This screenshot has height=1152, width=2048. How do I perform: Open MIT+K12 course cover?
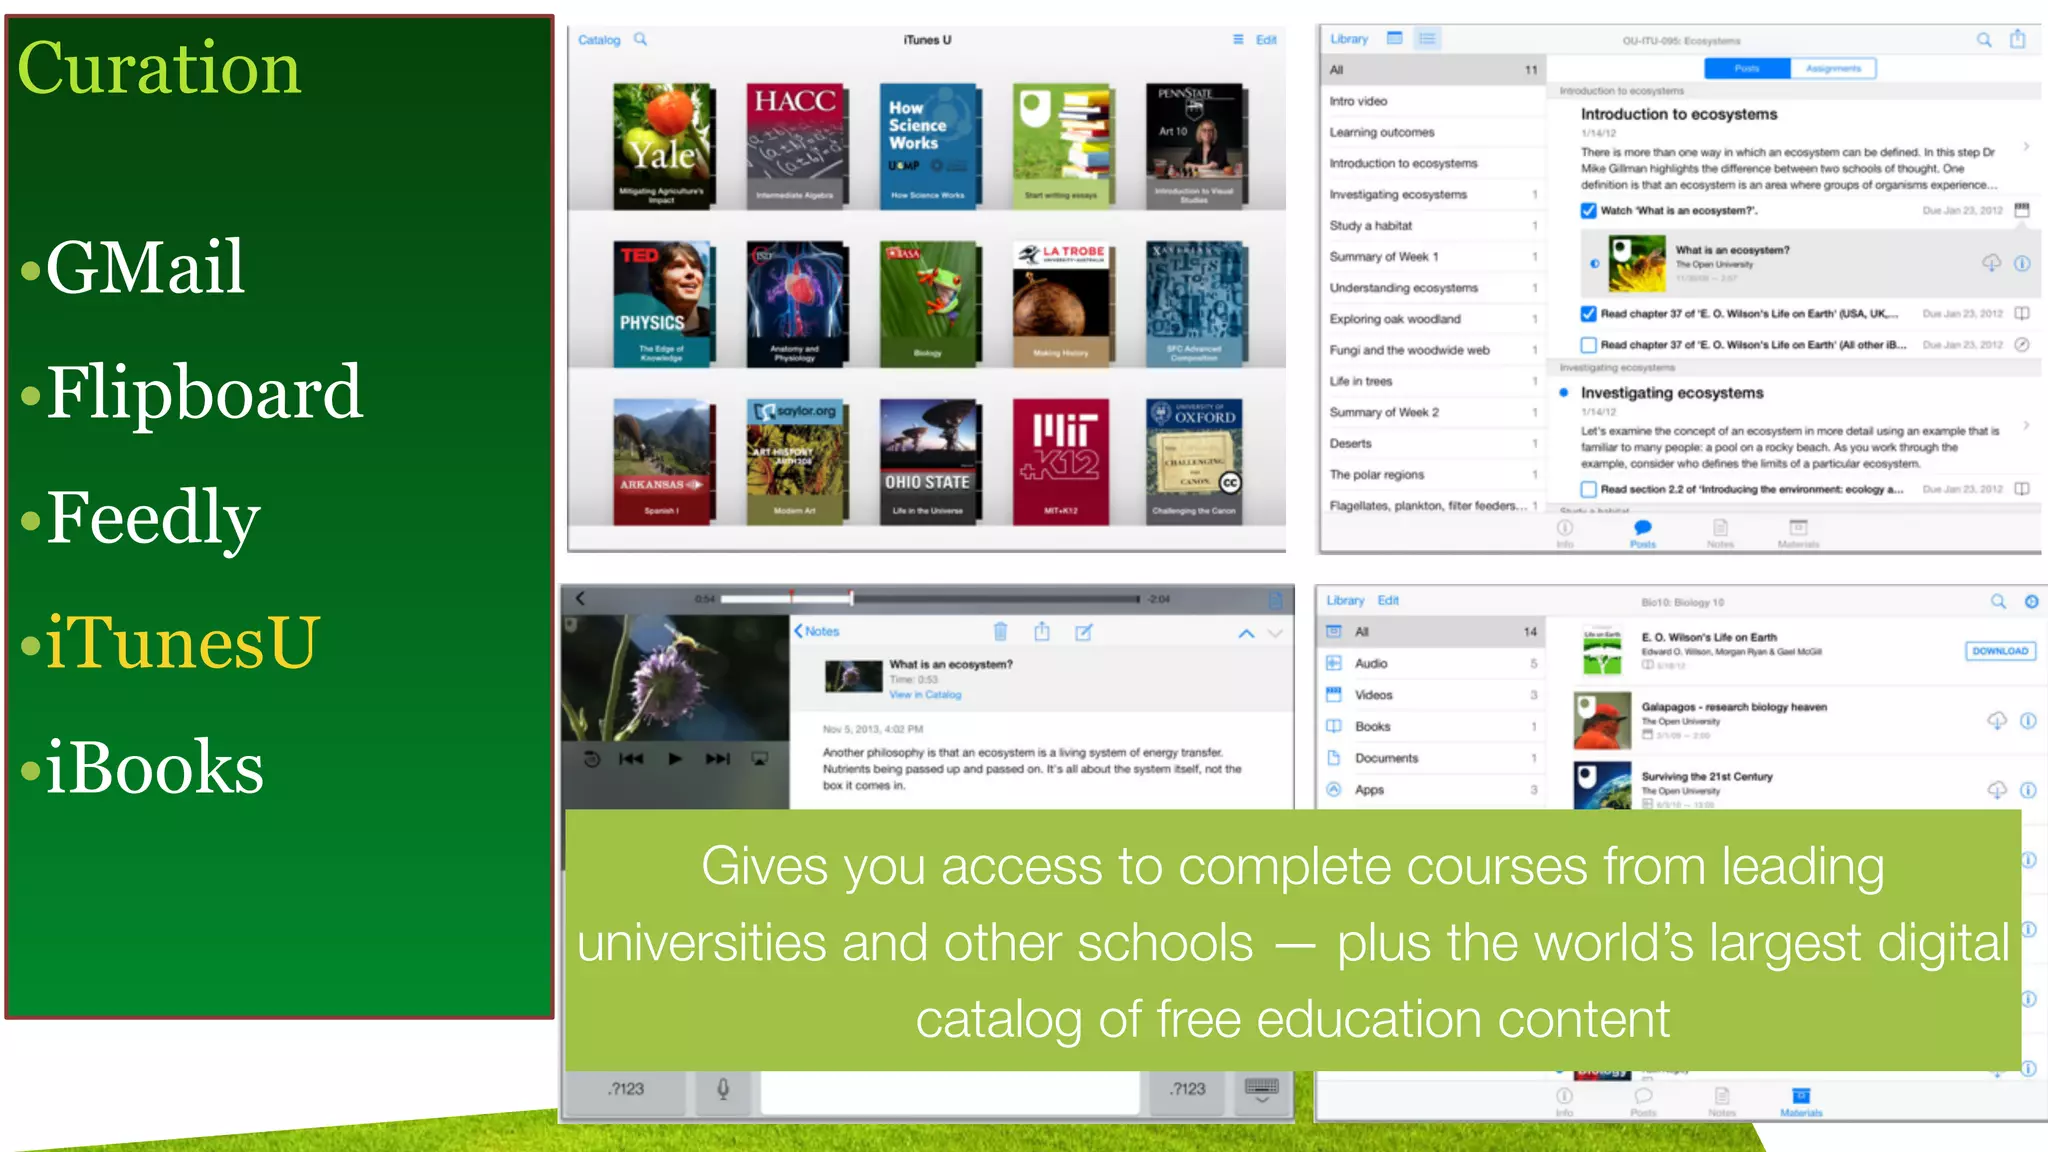(1061, 461)
